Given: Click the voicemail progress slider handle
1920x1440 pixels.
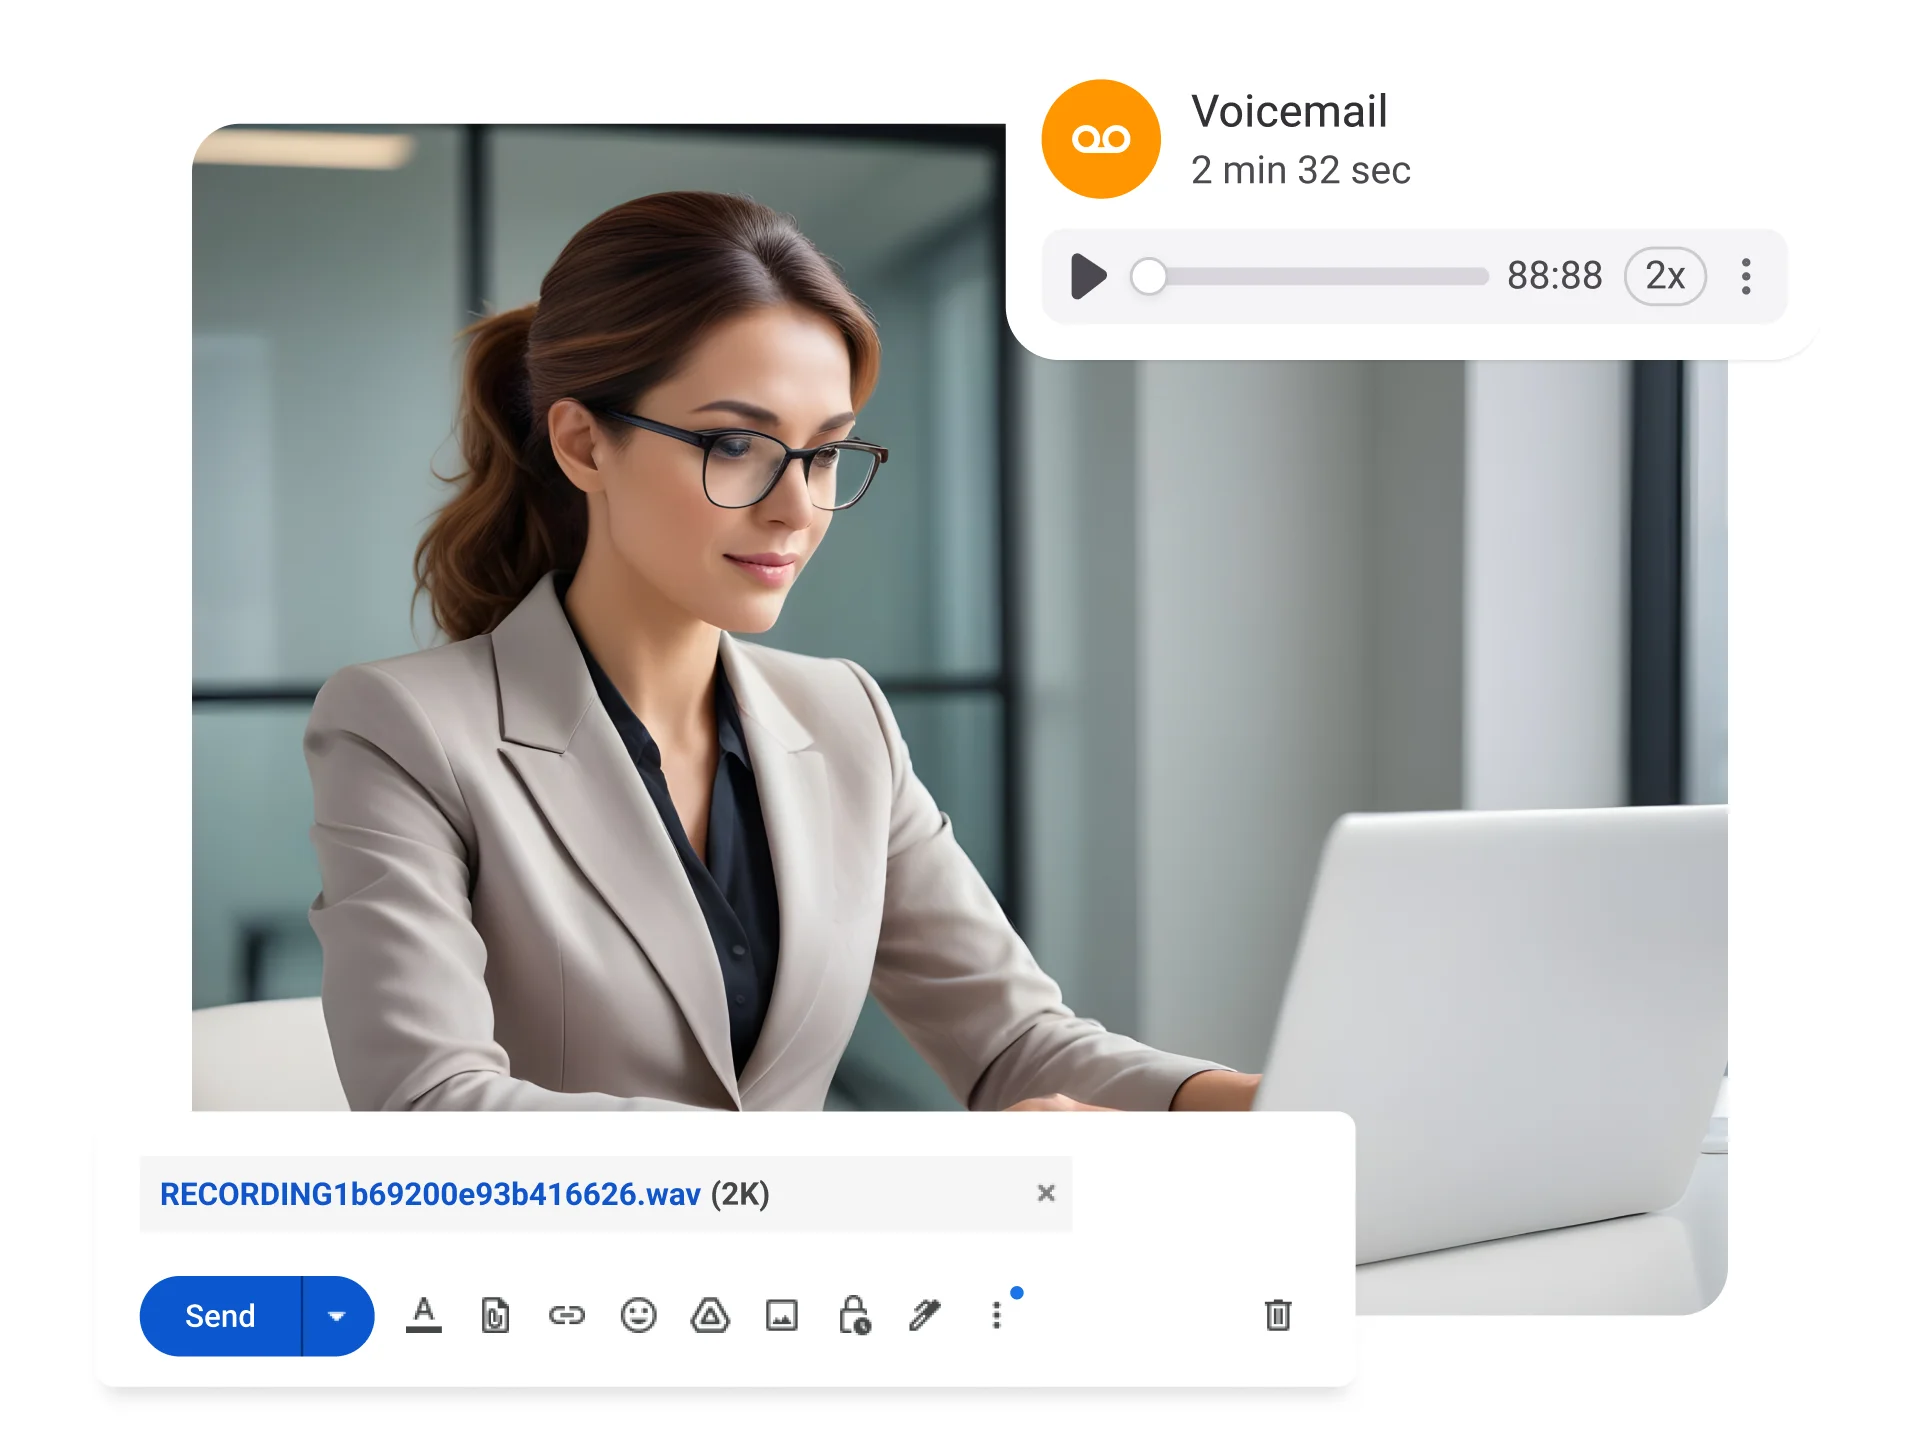Looking at the screenshot, I should coord(1149,277).
